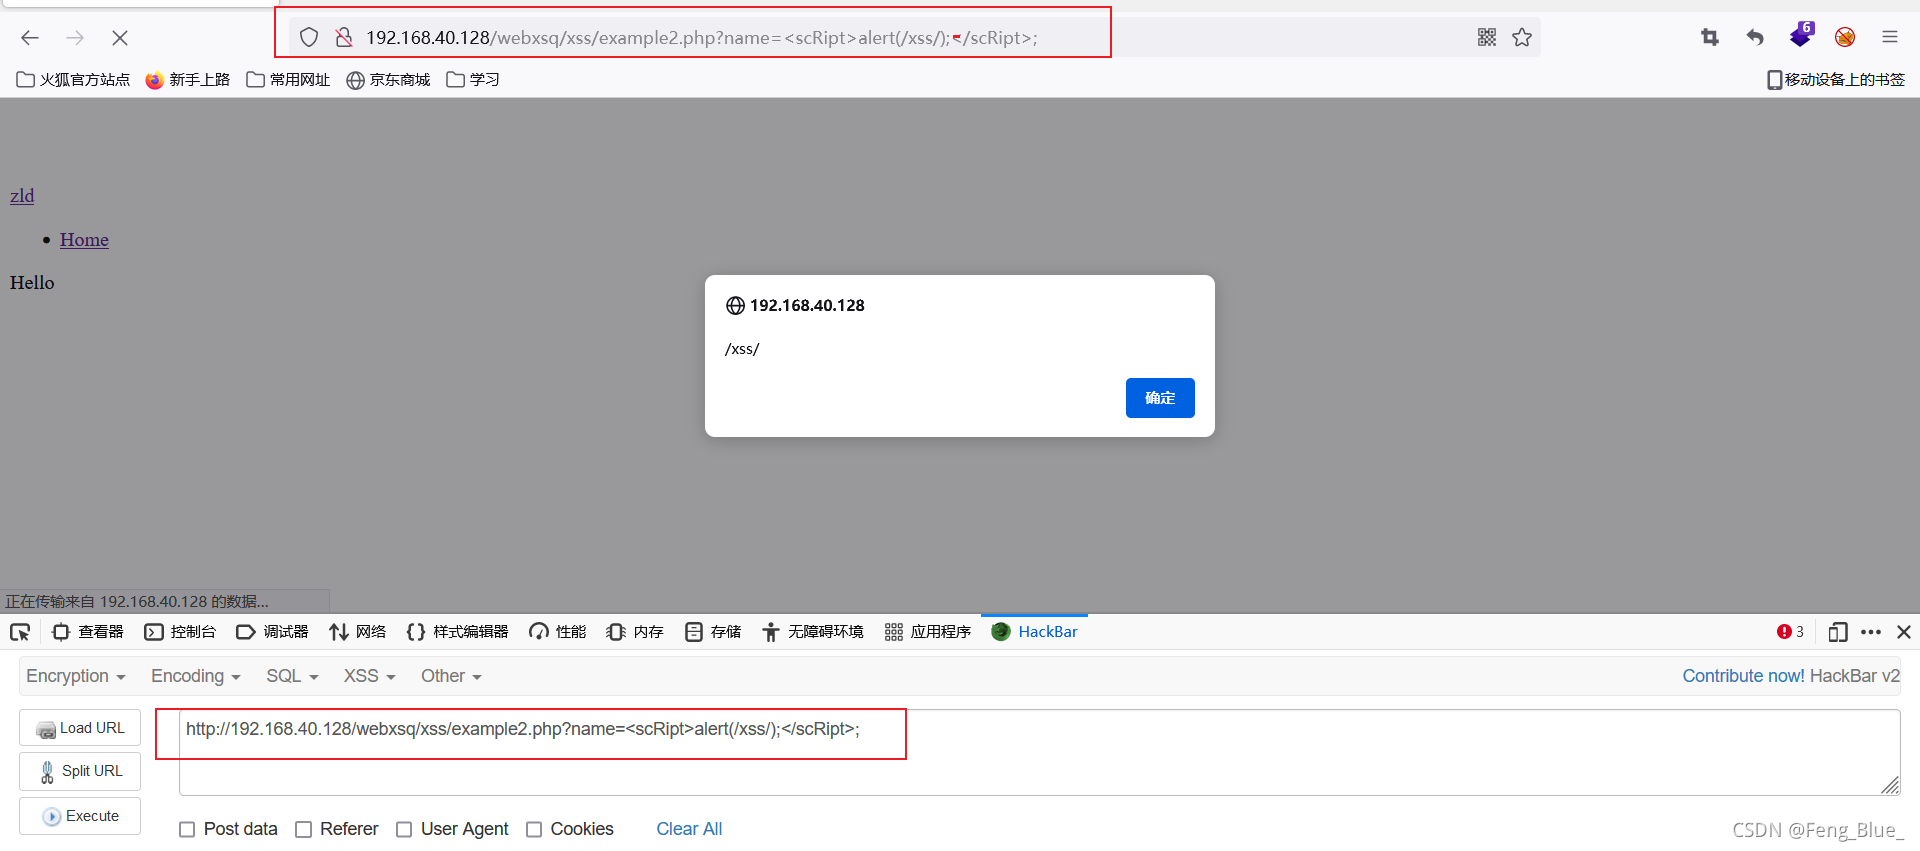
Task: Toggle responsive design mode icon
Action: point(1837,632)
